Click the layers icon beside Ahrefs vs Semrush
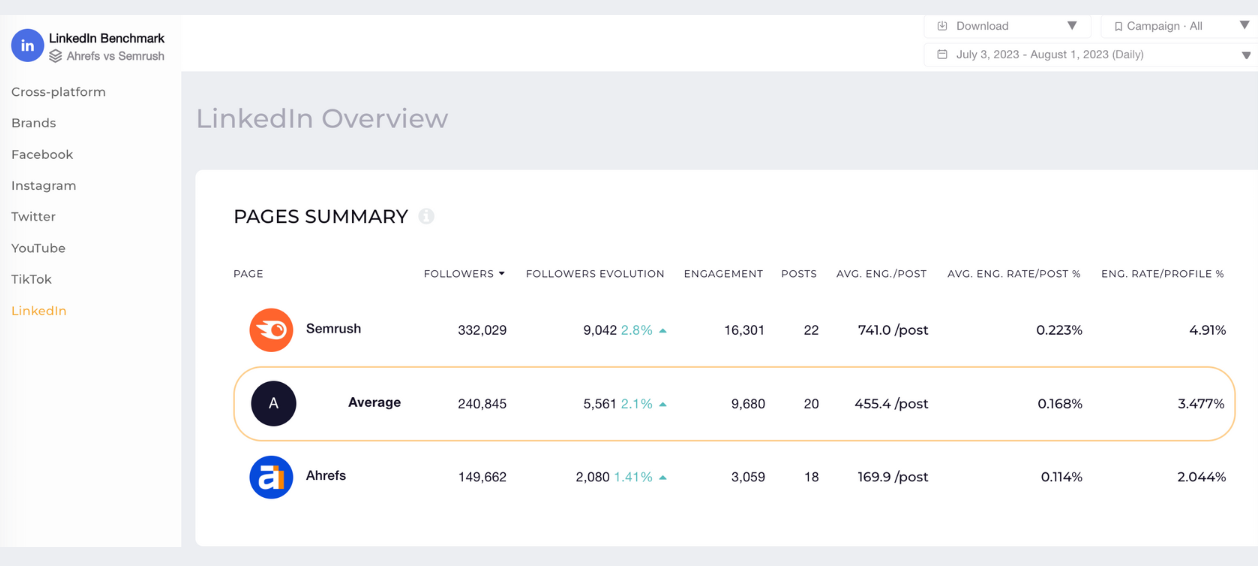 [x=56, y=56]
